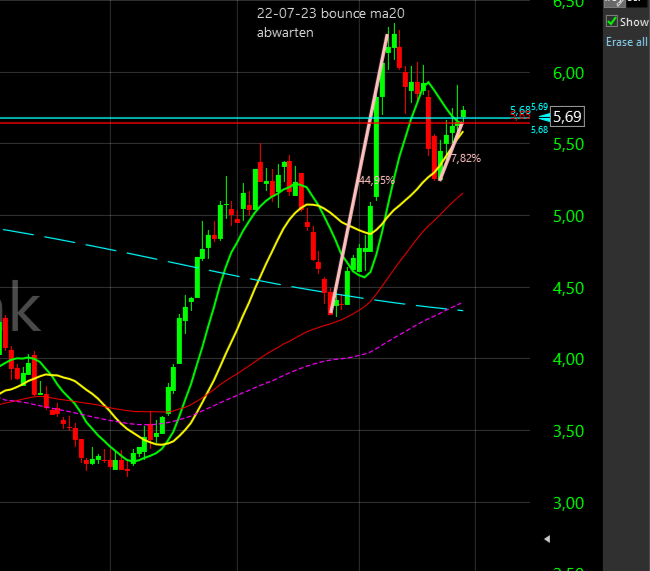Screen dimensions: 650x571
Task: Click the small white triangle below the price axis
Action: 547,539
